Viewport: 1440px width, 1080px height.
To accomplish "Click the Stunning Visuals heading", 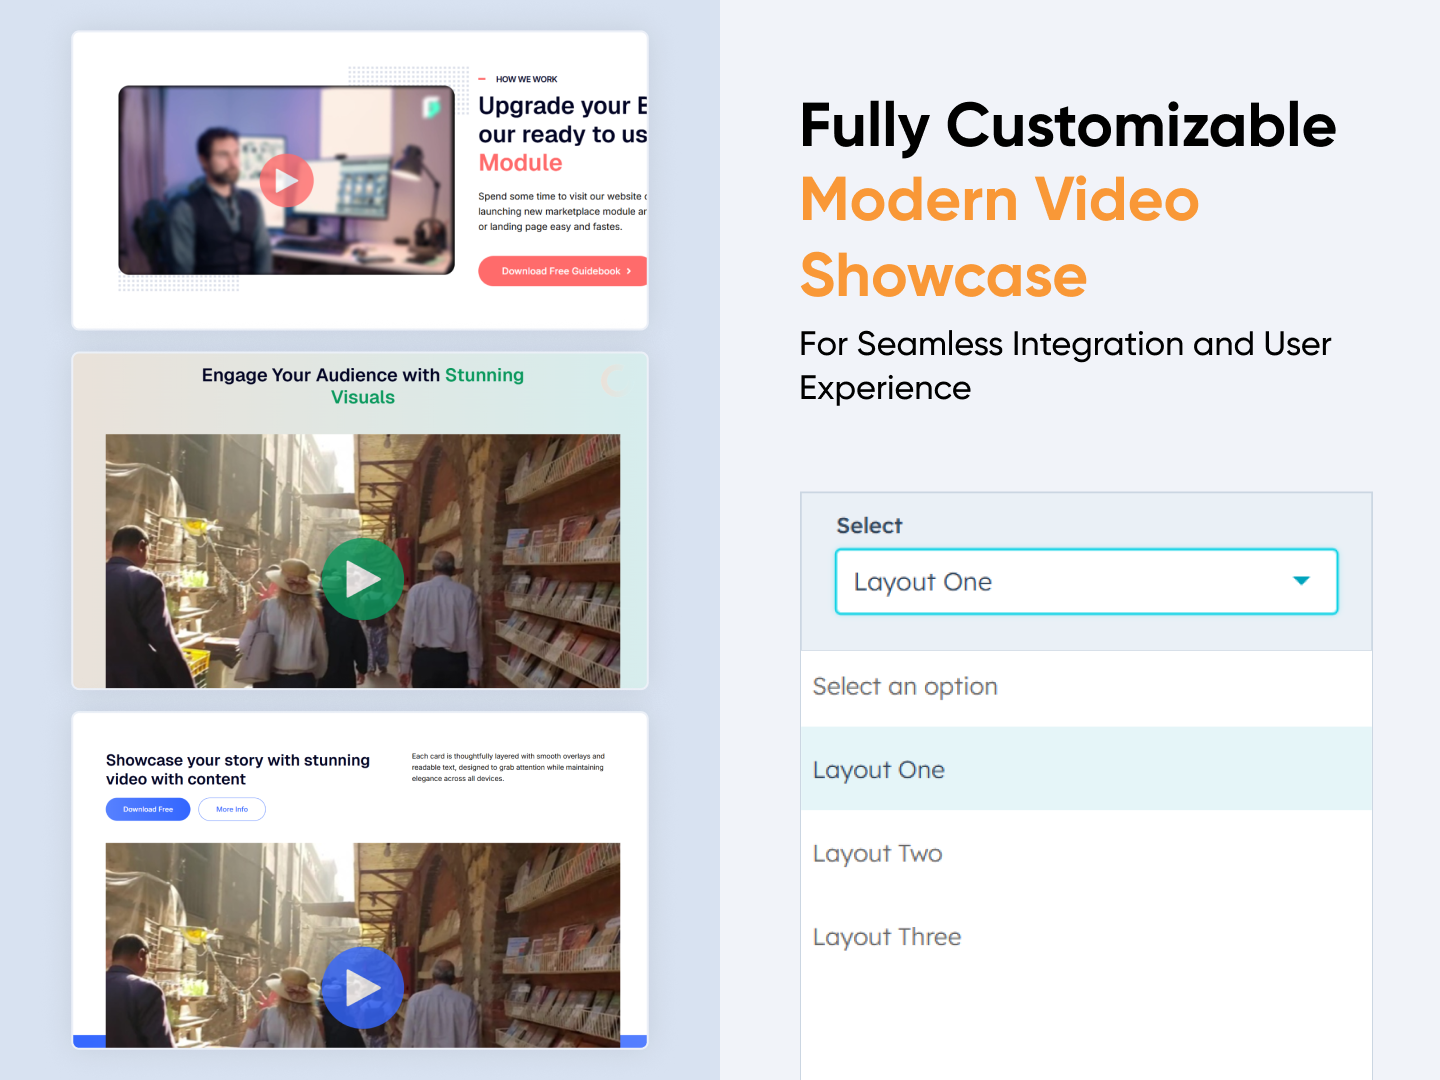I will coord(363,386).
